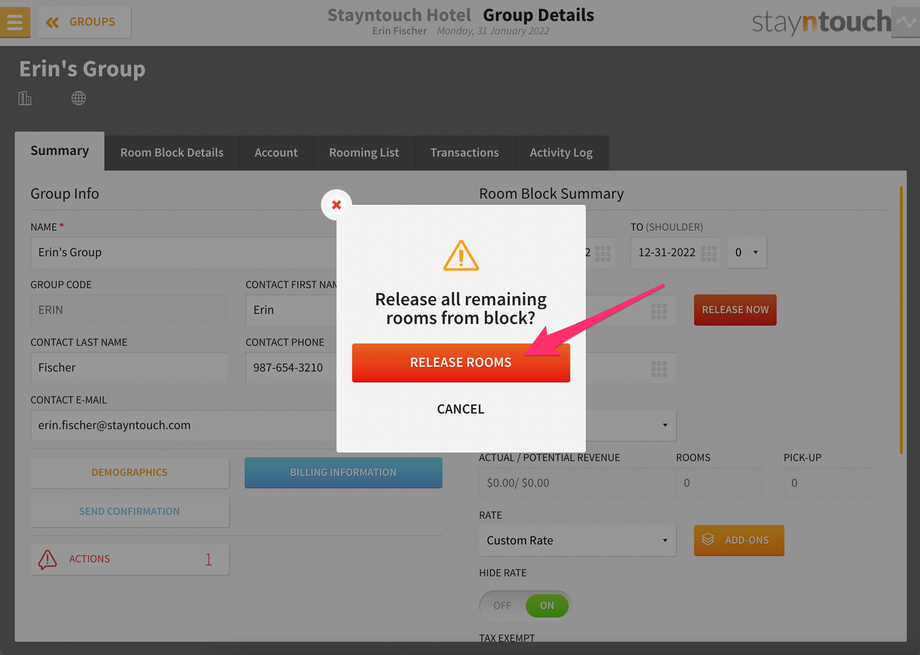Click the red Release Now button

point(735,310)
